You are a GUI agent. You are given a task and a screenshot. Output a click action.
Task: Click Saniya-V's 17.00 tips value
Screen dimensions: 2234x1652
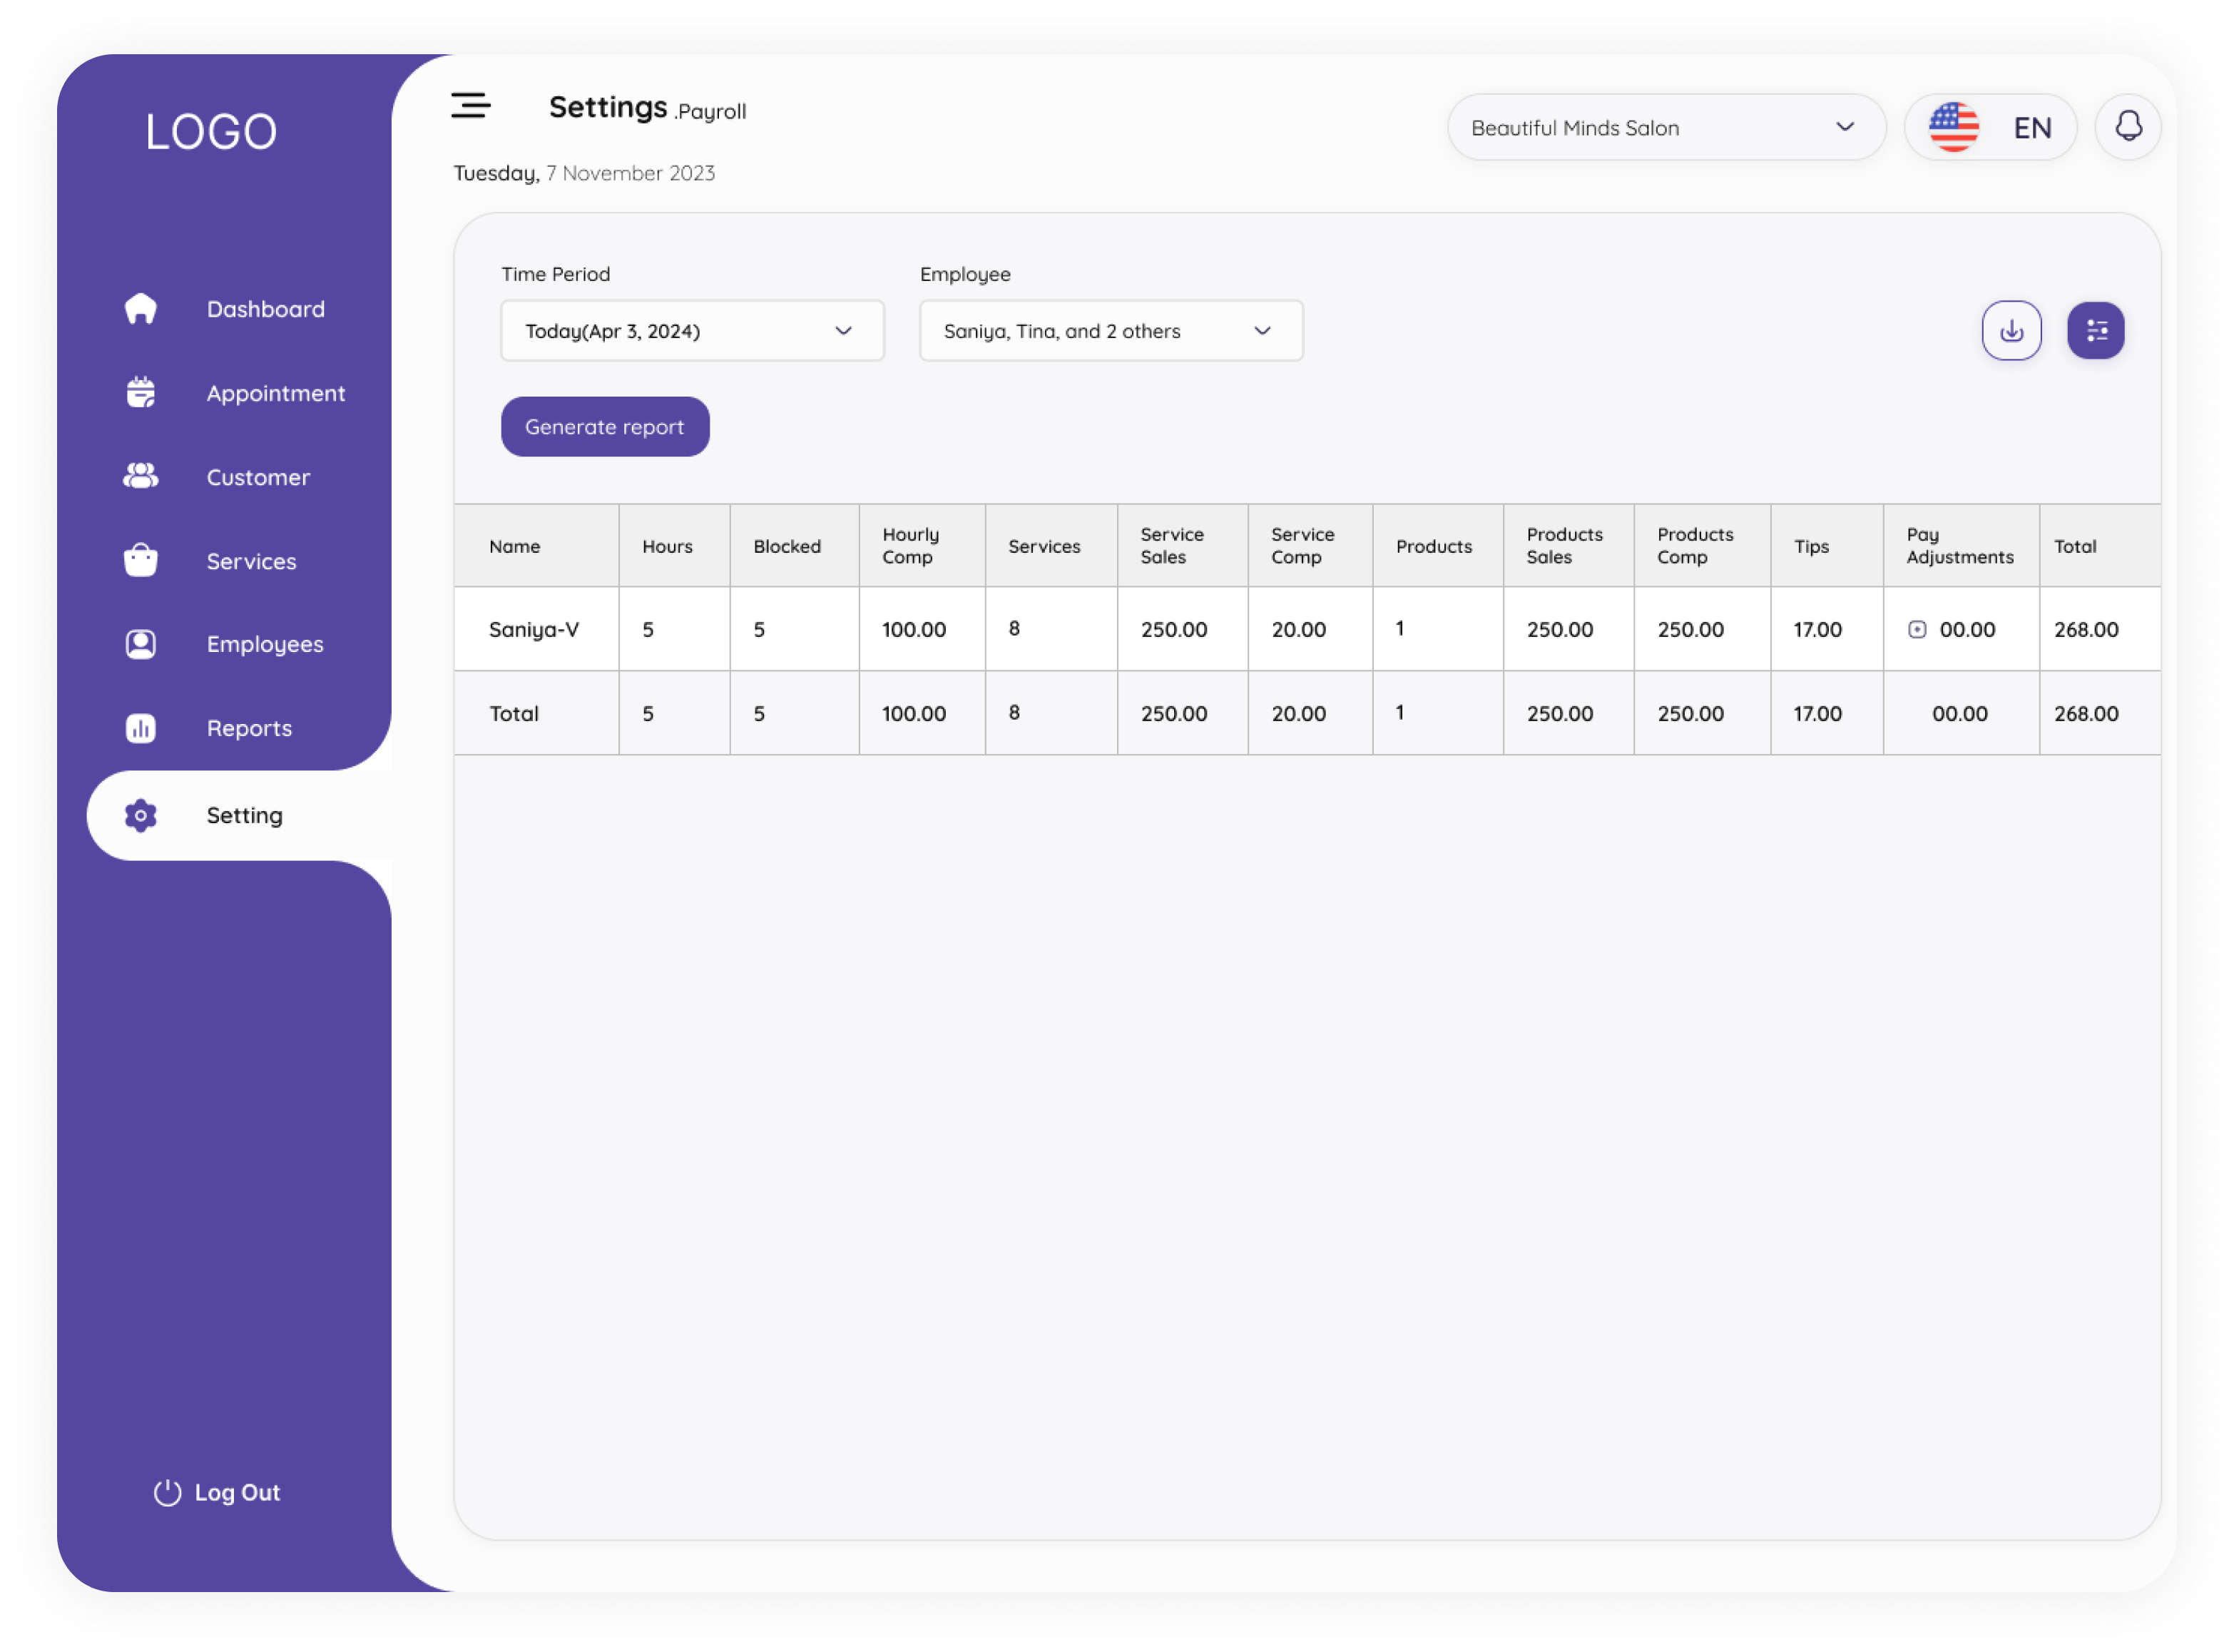click(1817, 629)
